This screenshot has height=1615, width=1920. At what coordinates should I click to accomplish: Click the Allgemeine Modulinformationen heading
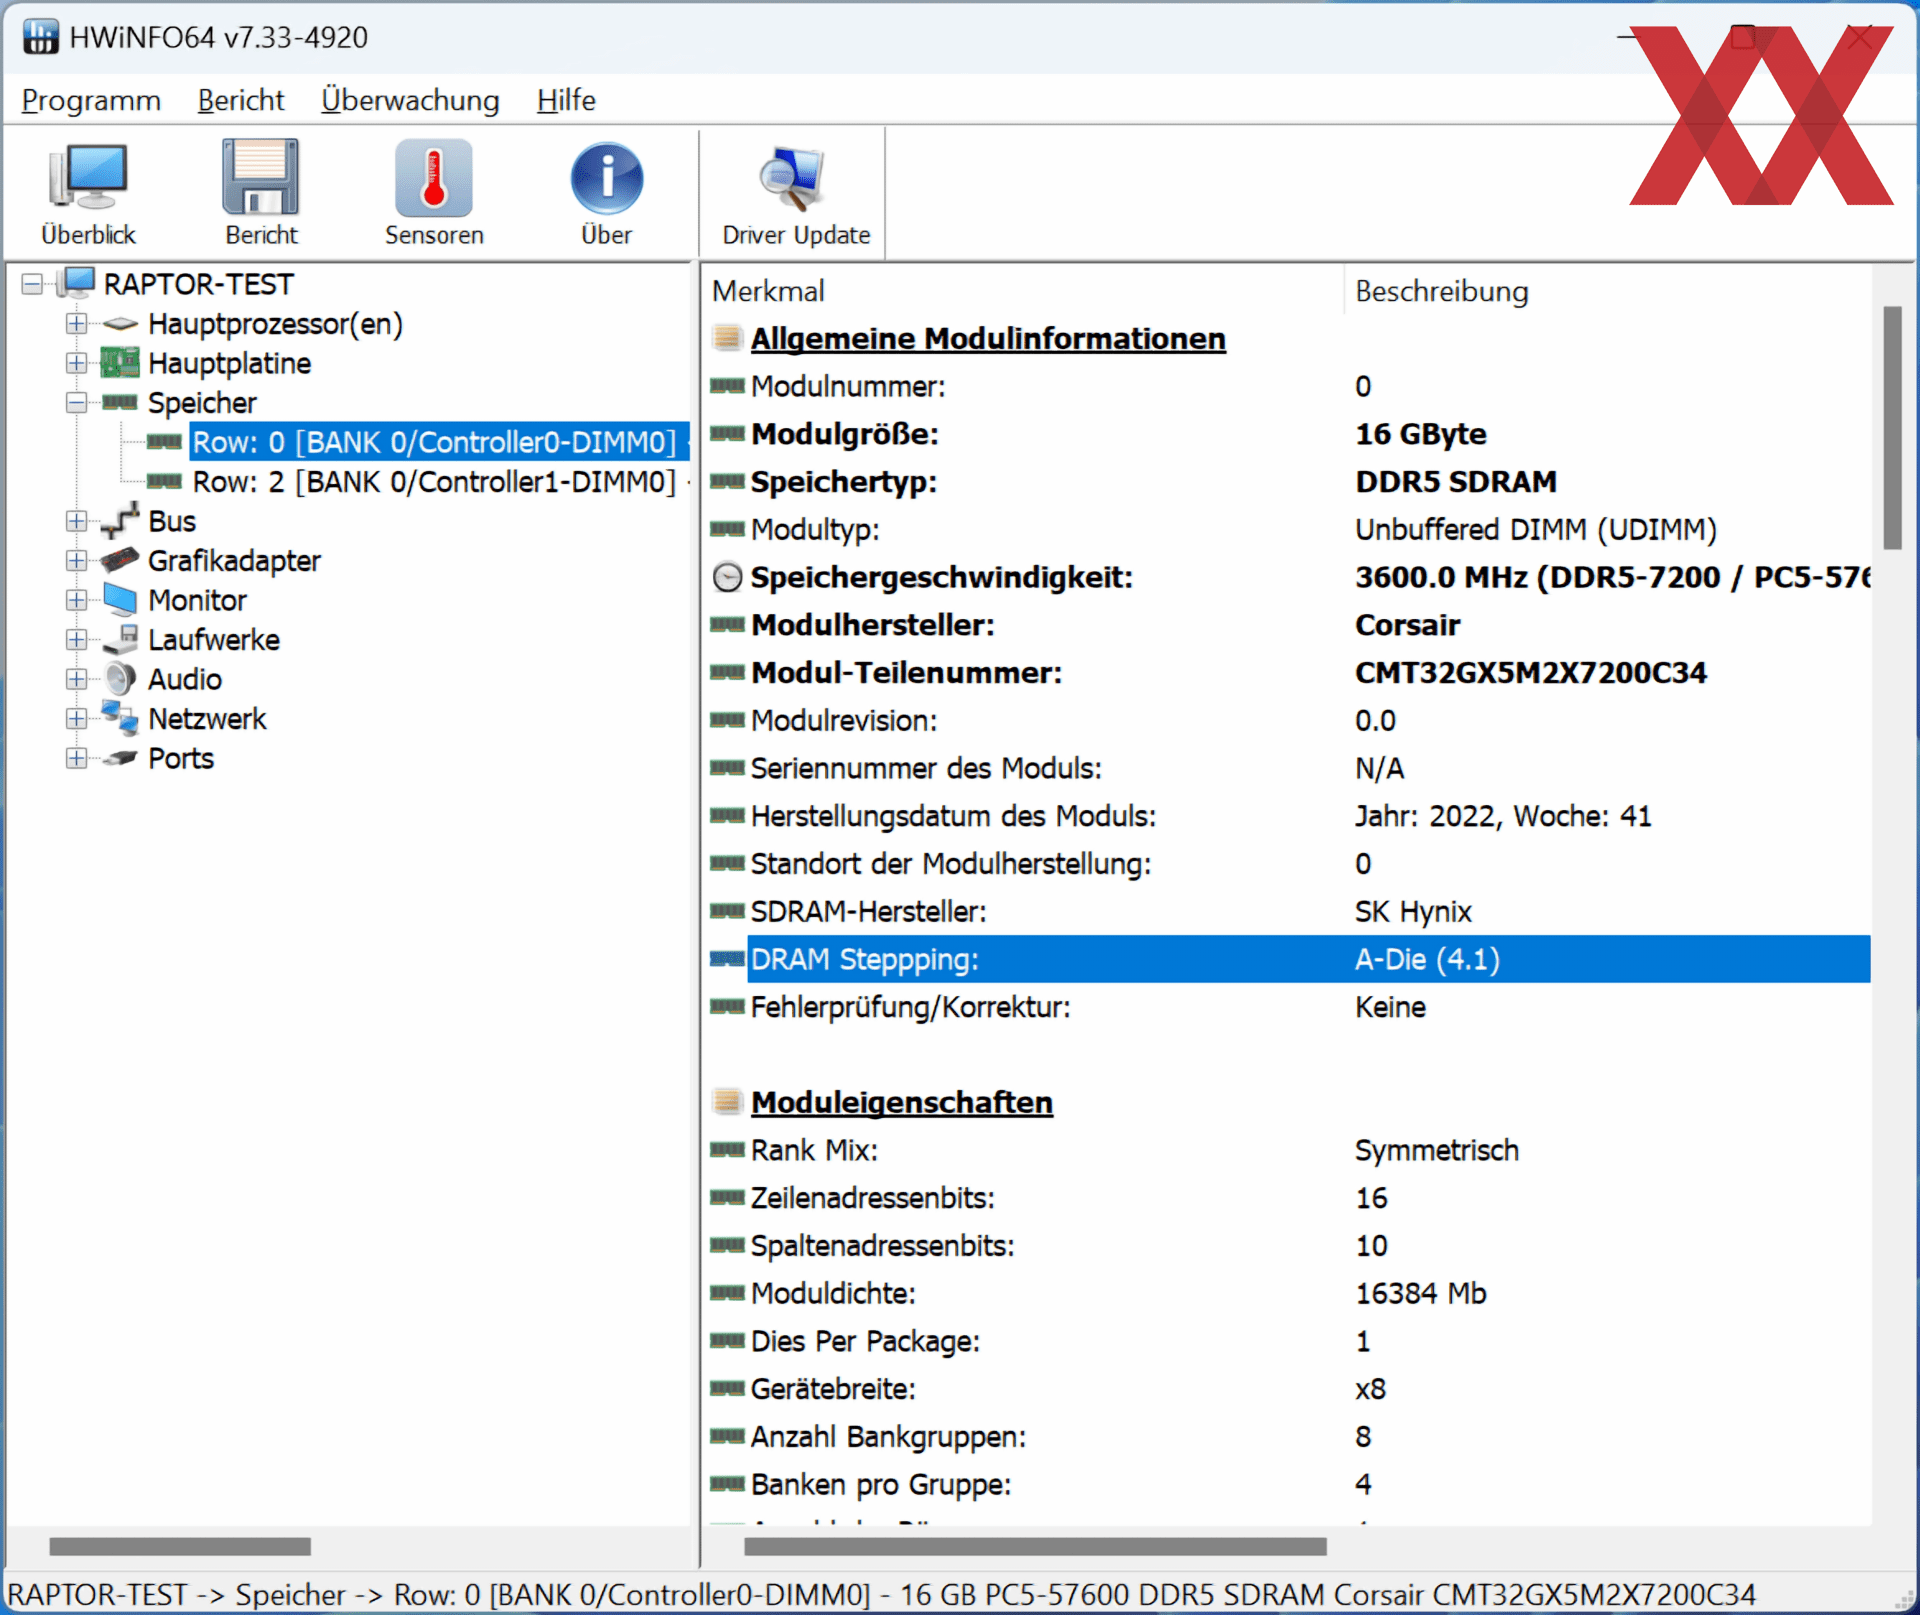coord(988,338)
